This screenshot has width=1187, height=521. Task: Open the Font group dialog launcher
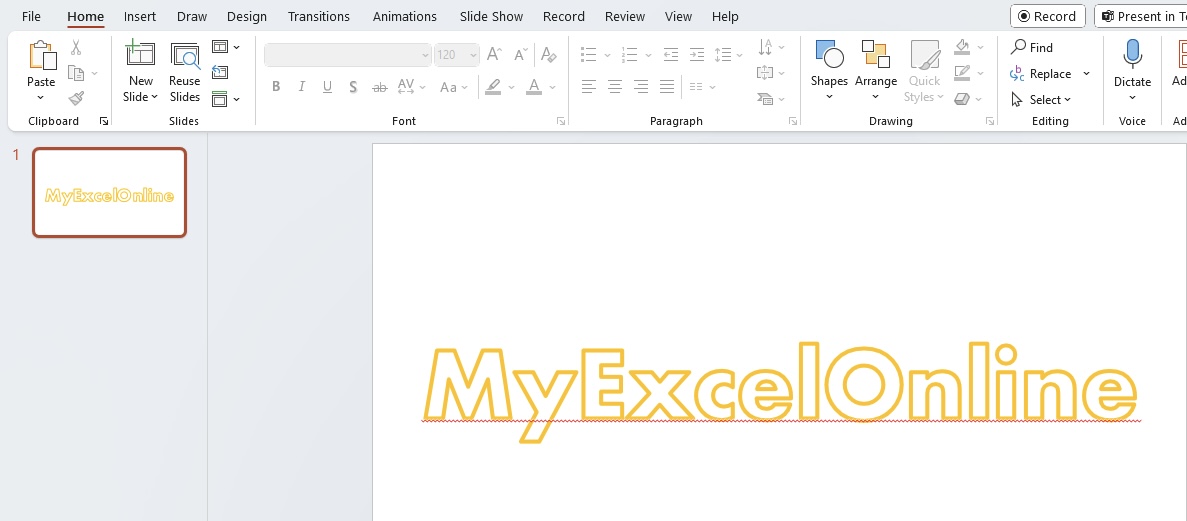[x=561, y=121]
